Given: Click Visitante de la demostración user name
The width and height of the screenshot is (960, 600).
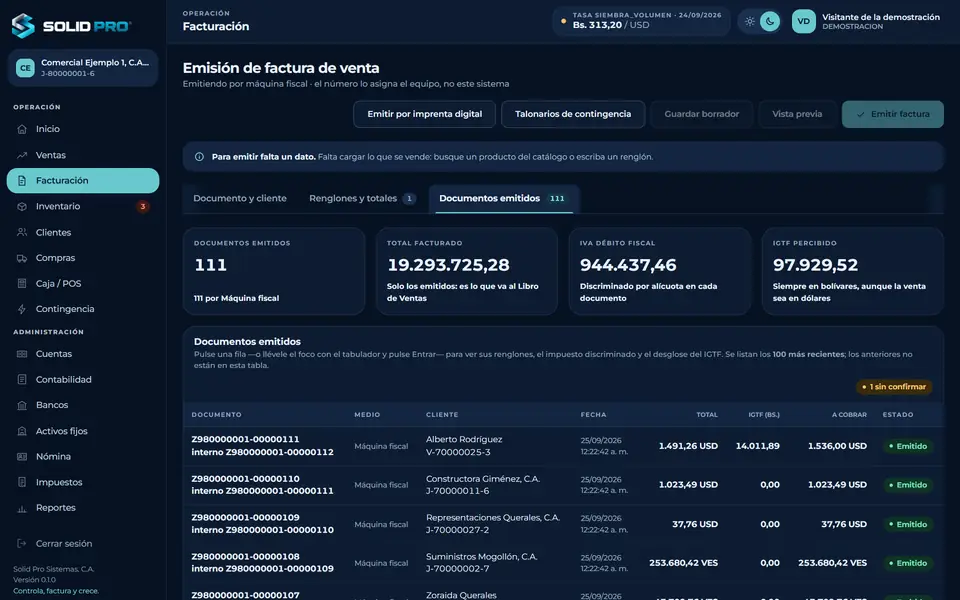Looking at the screenshot, I should coord(880,17).
